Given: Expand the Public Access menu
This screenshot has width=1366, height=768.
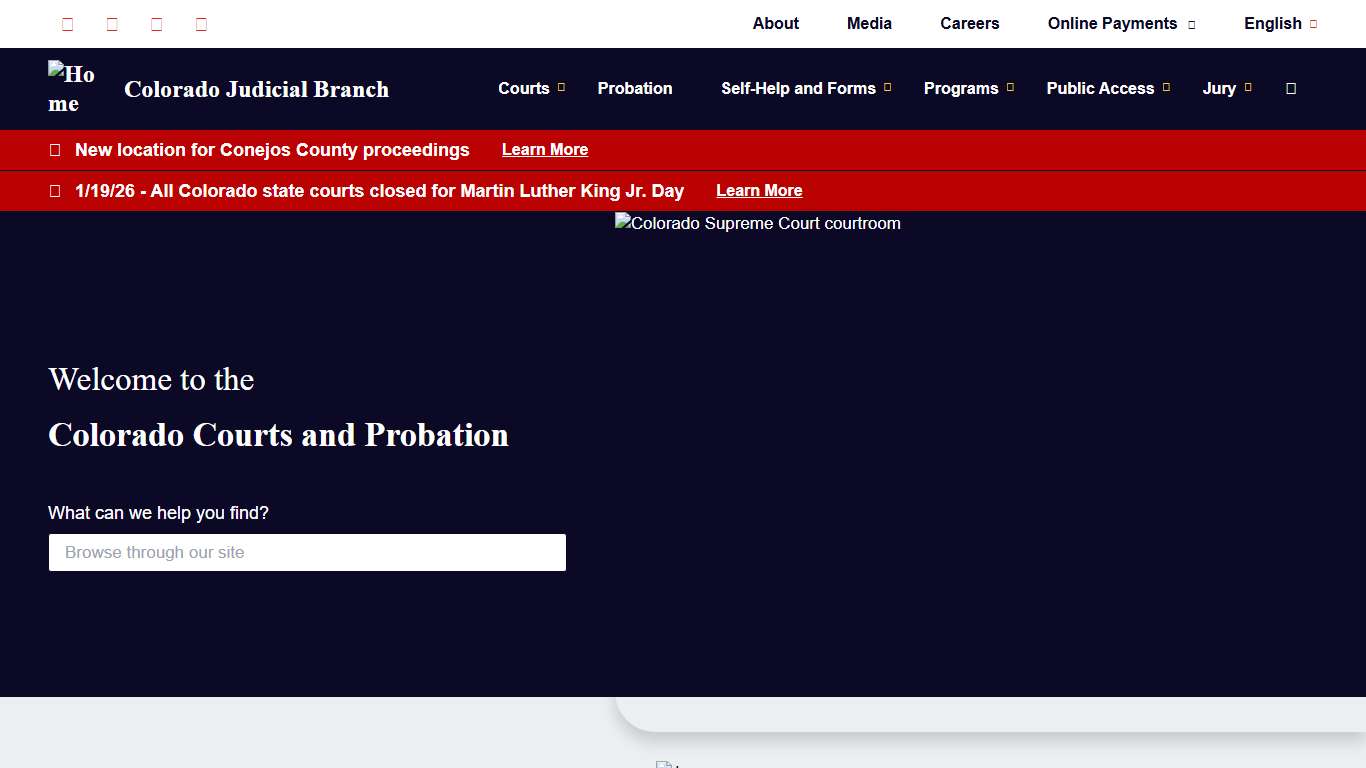Looking at the screenshot, I should click(1107, 88).
